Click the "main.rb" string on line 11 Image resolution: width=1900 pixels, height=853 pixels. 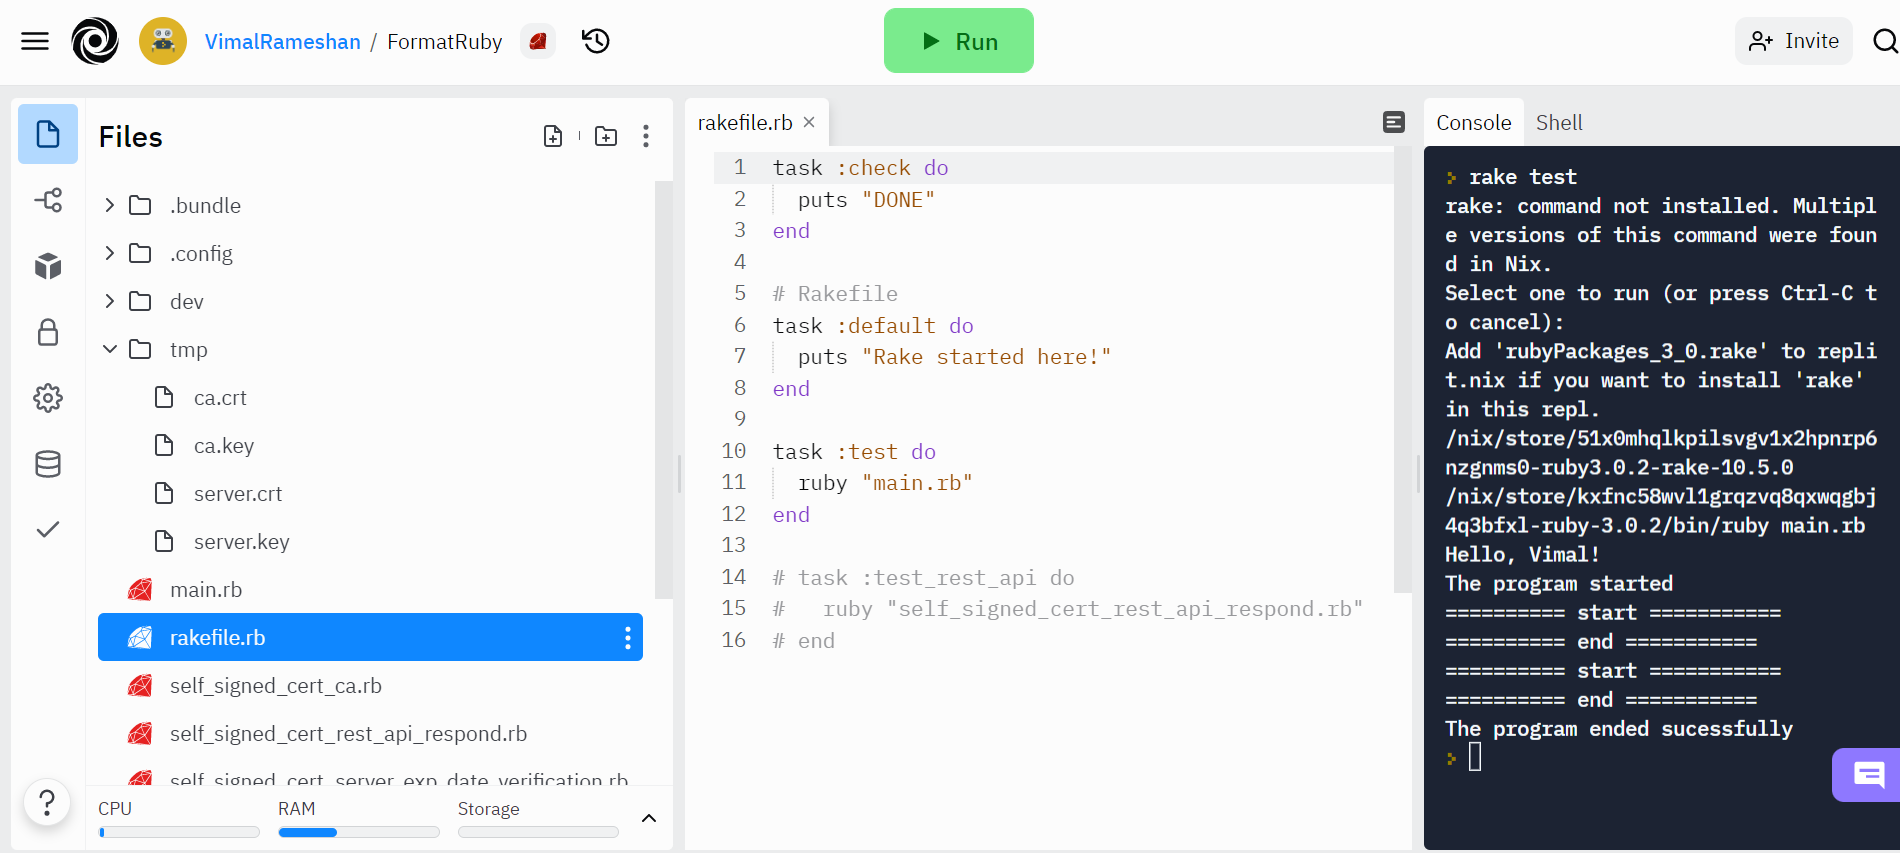(917, 483)
